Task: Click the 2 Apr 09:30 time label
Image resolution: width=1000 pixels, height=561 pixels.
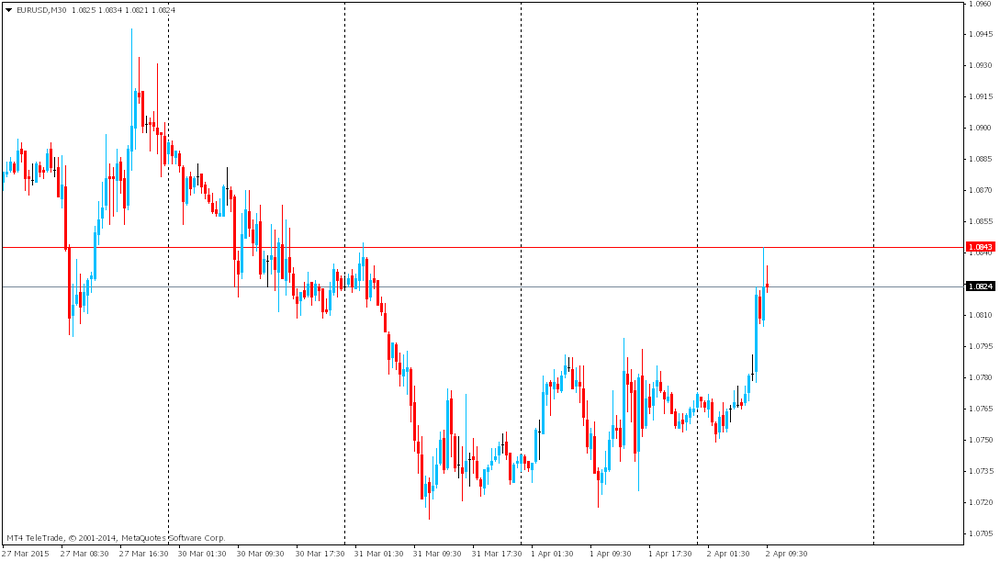Action: point(786,553)
